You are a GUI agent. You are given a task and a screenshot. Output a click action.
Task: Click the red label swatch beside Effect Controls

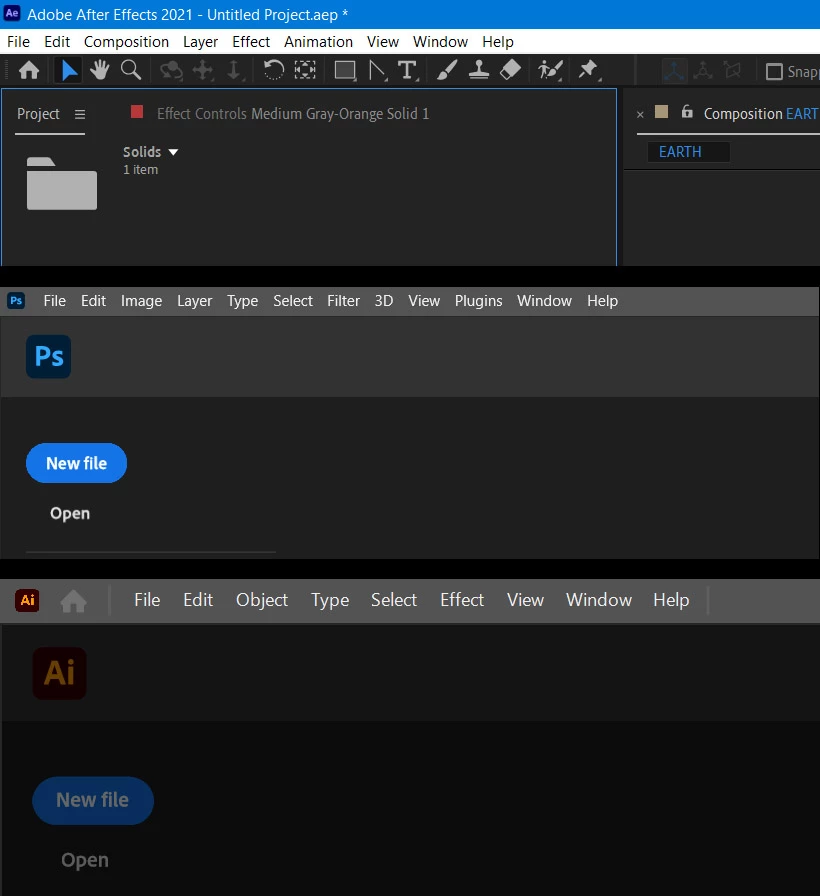pos(137,111)
